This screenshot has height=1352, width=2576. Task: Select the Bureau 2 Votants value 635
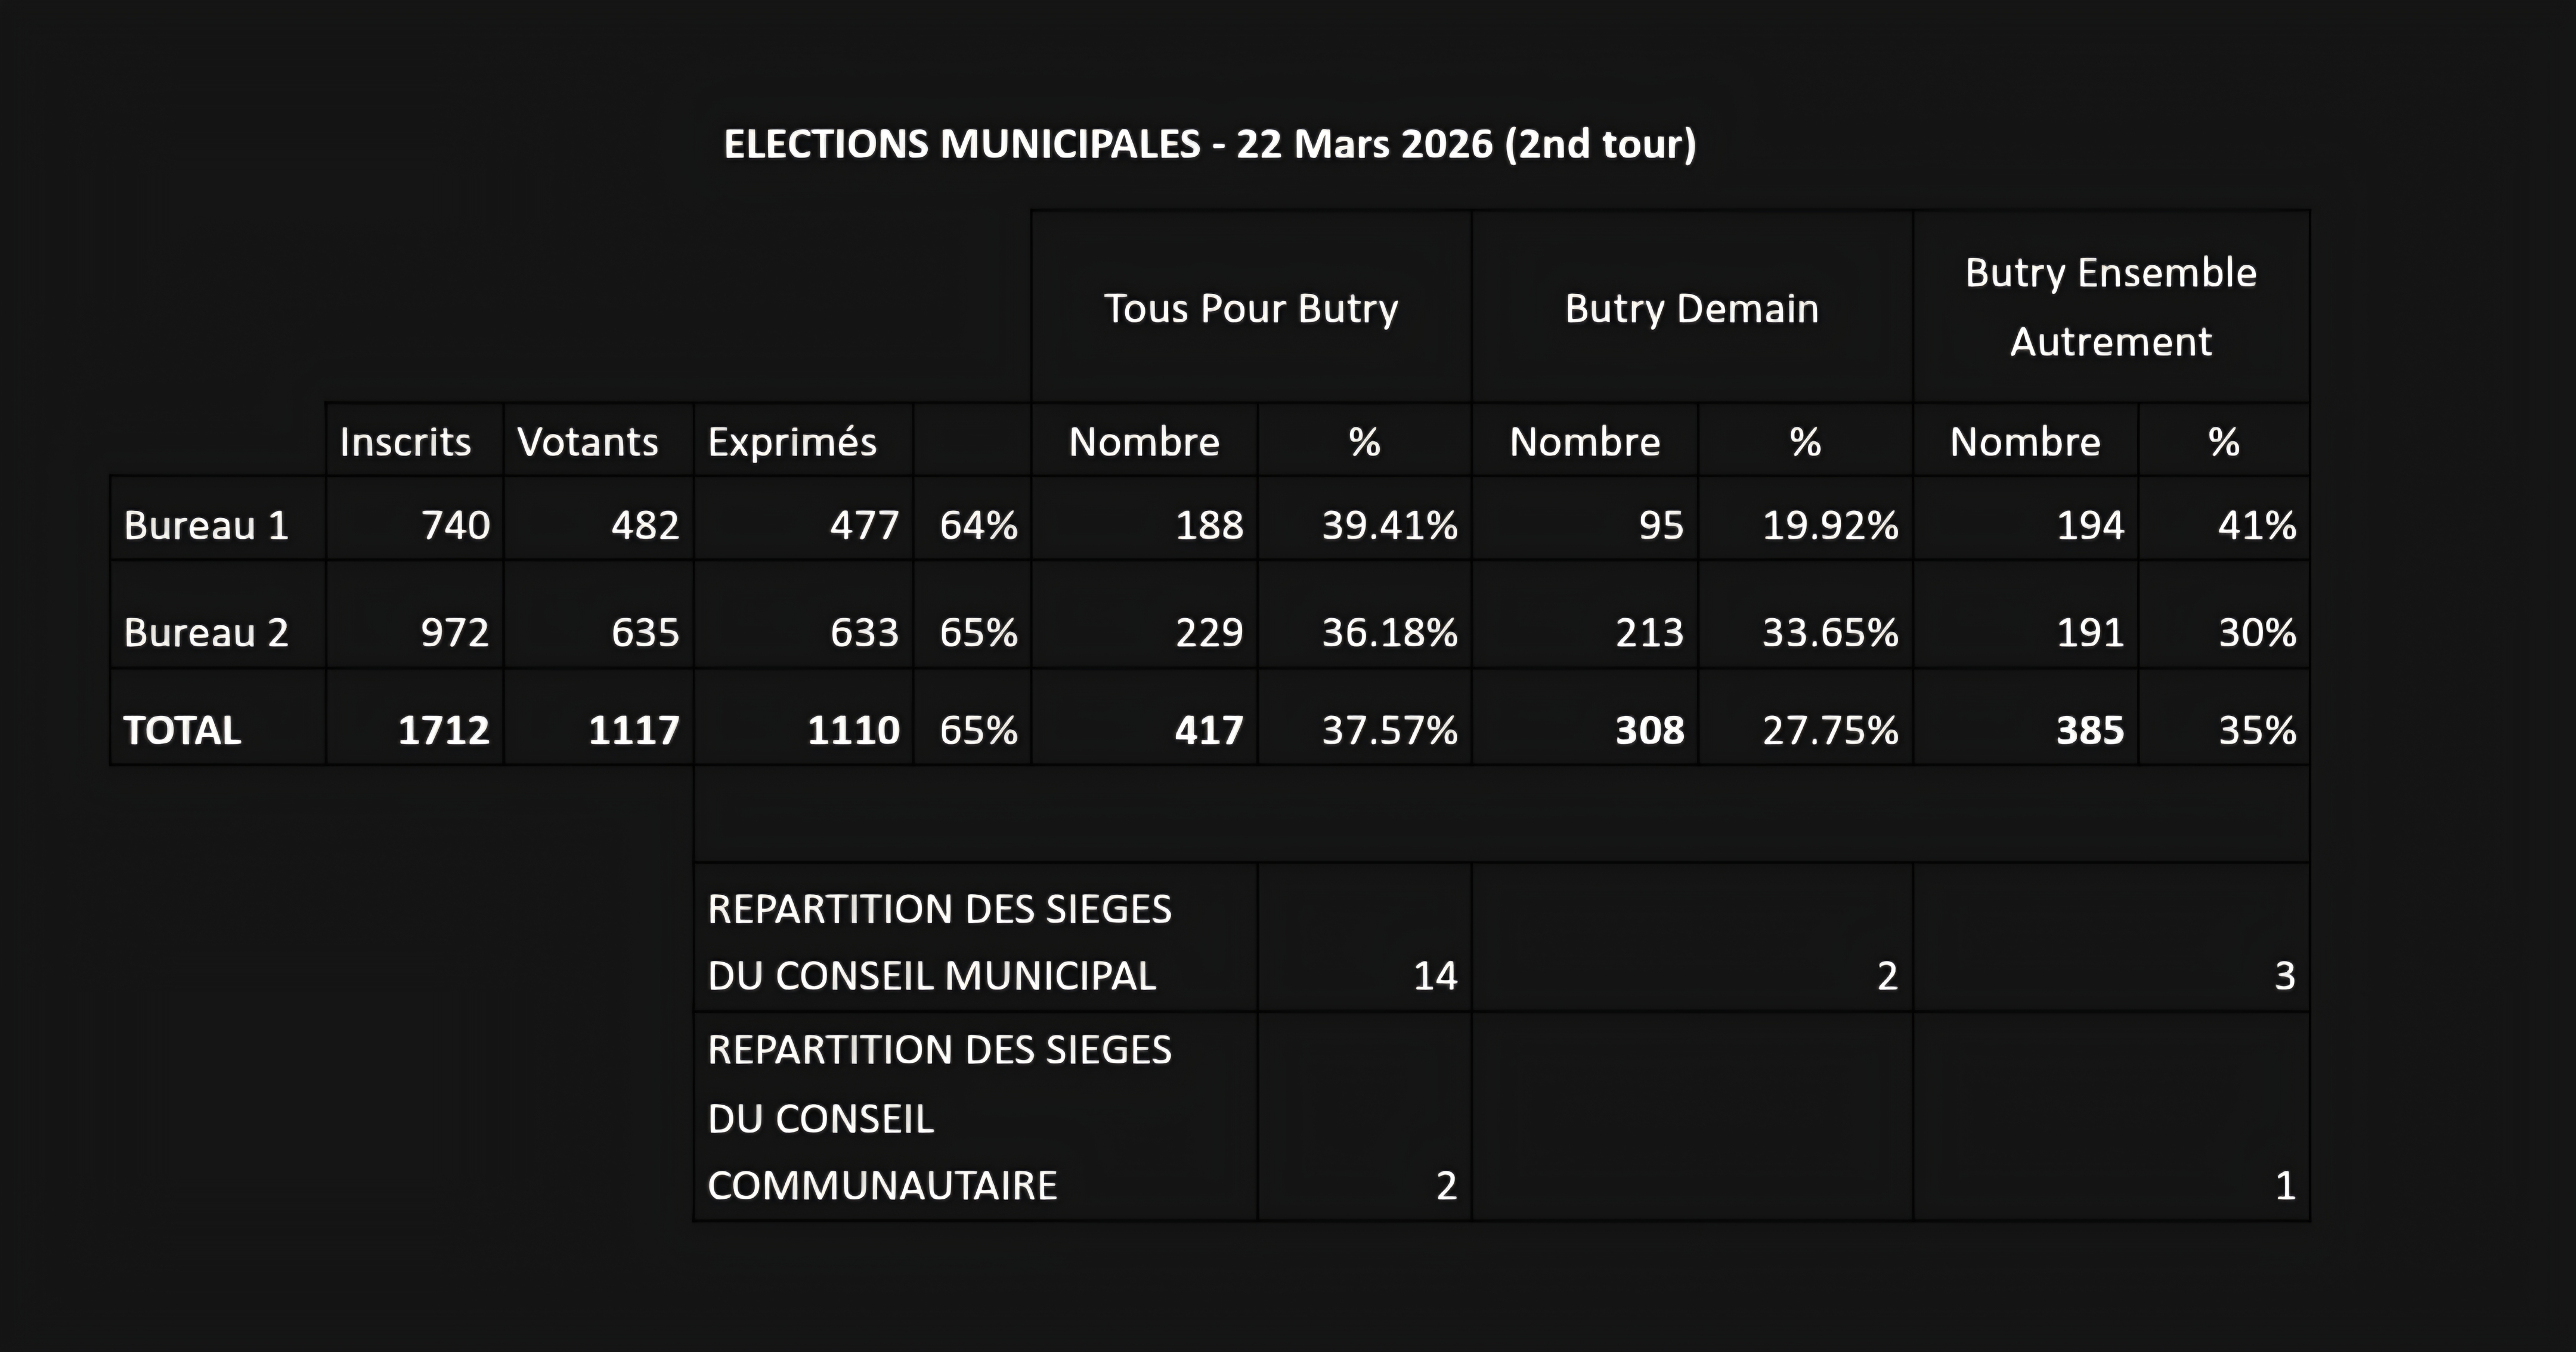tap(645, 632)
